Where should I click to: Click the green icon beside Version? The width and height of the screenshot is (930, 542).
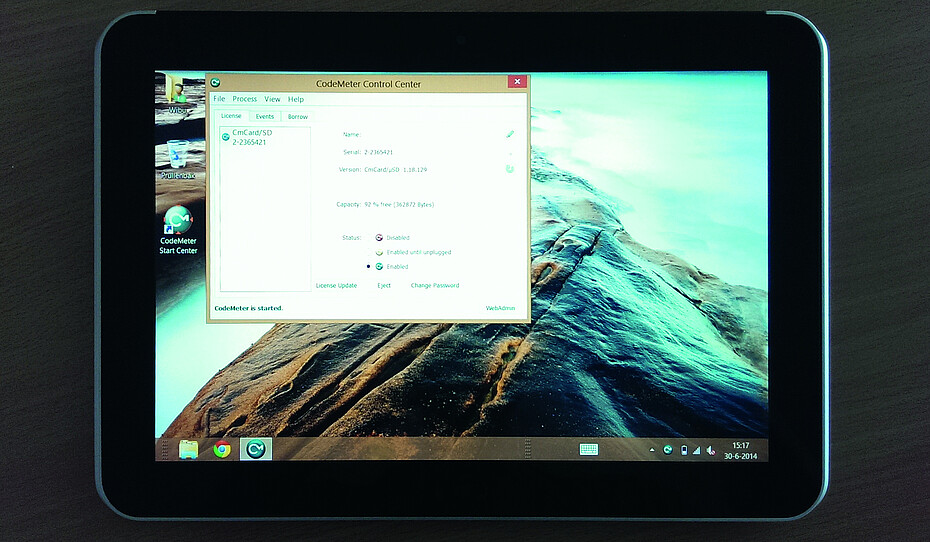[509, 170]
